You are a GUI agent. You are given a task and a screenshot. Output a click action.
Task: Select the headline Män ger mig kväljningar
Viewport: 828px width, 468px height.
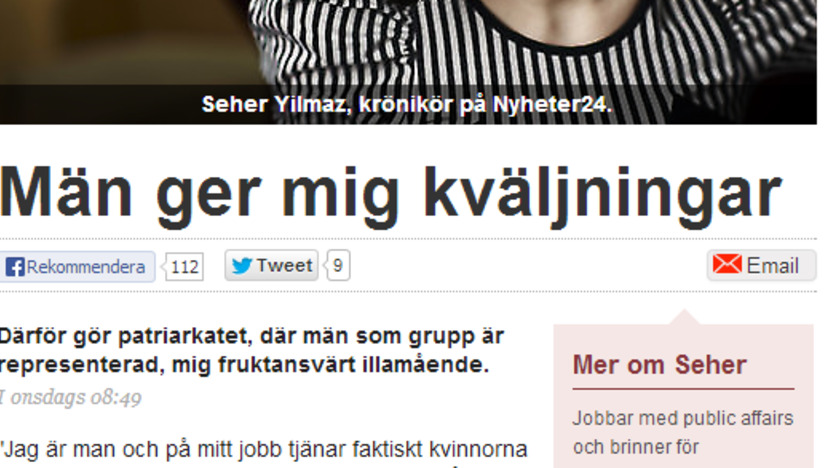click(x=390, y=193)
